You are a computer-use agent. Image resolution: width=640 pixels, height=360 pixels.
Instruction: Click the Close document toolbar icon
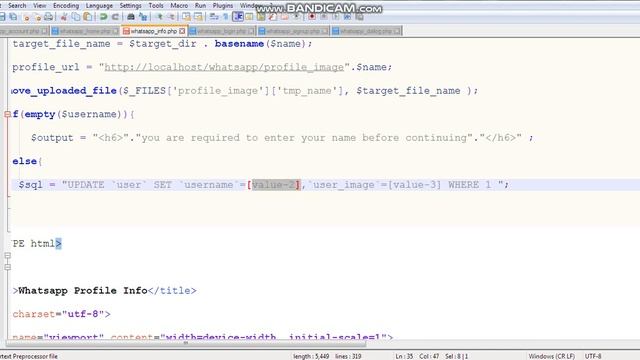(x=27, y=17)
